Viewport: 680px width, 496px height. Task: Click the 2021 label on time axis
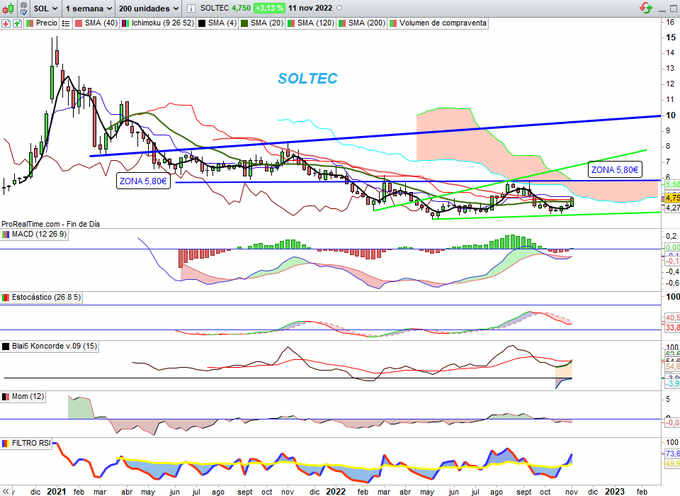pyautogui.click(x=56, y=492)
